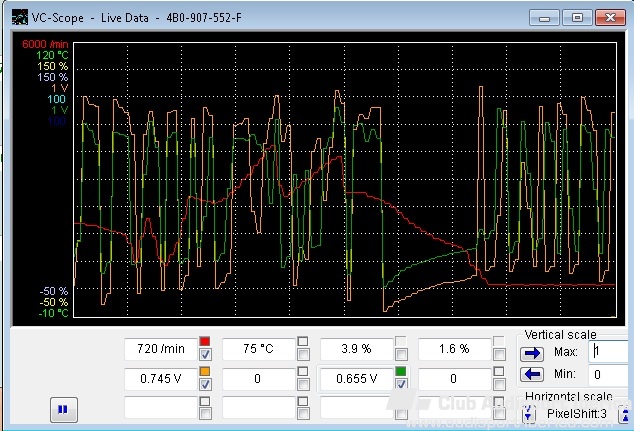Viewport: 634px width, 431px height.
Task: Click empty color box beside 3.9 %
Action: (x=401, y=341)
